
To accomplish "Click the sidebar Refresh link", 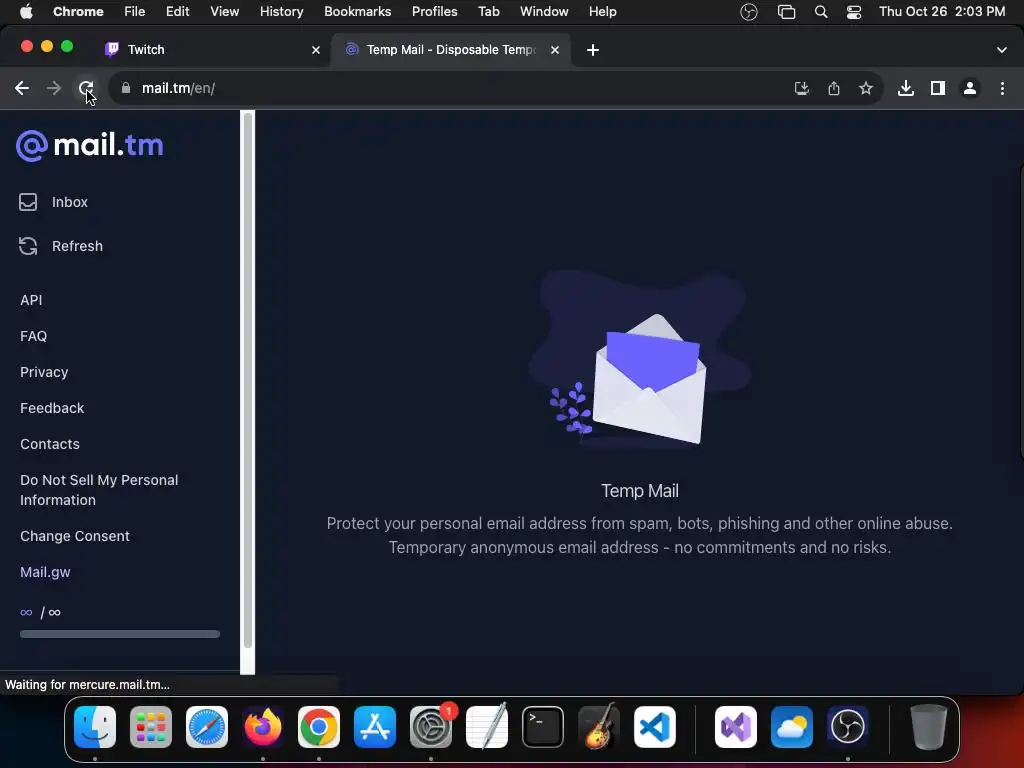I will pos(61,246).
